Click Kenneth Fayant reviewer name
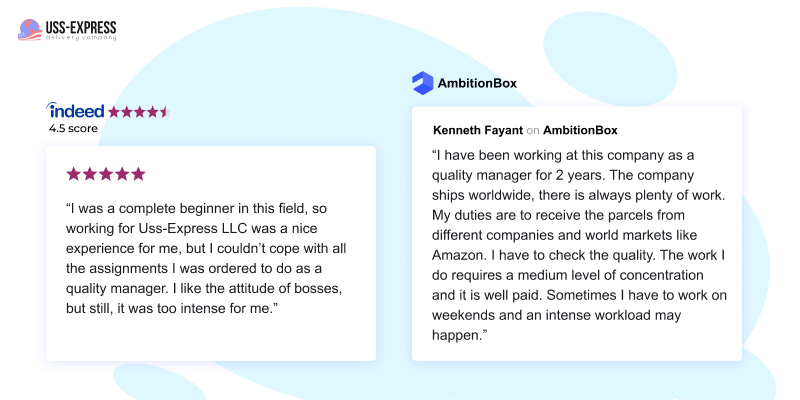800x400 pixels. pos(478,130)
